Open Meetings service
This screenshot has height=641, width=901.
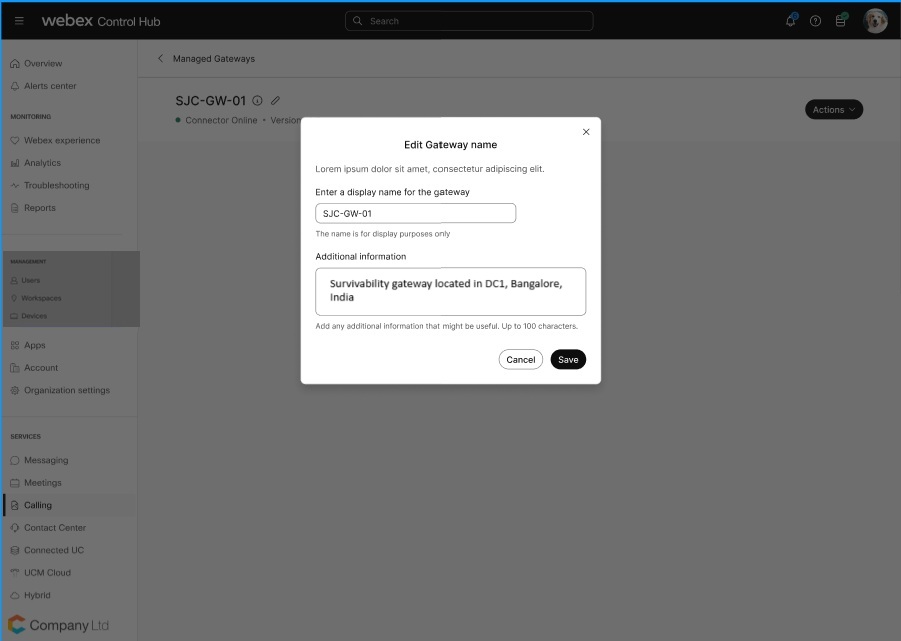coord(43,483)
